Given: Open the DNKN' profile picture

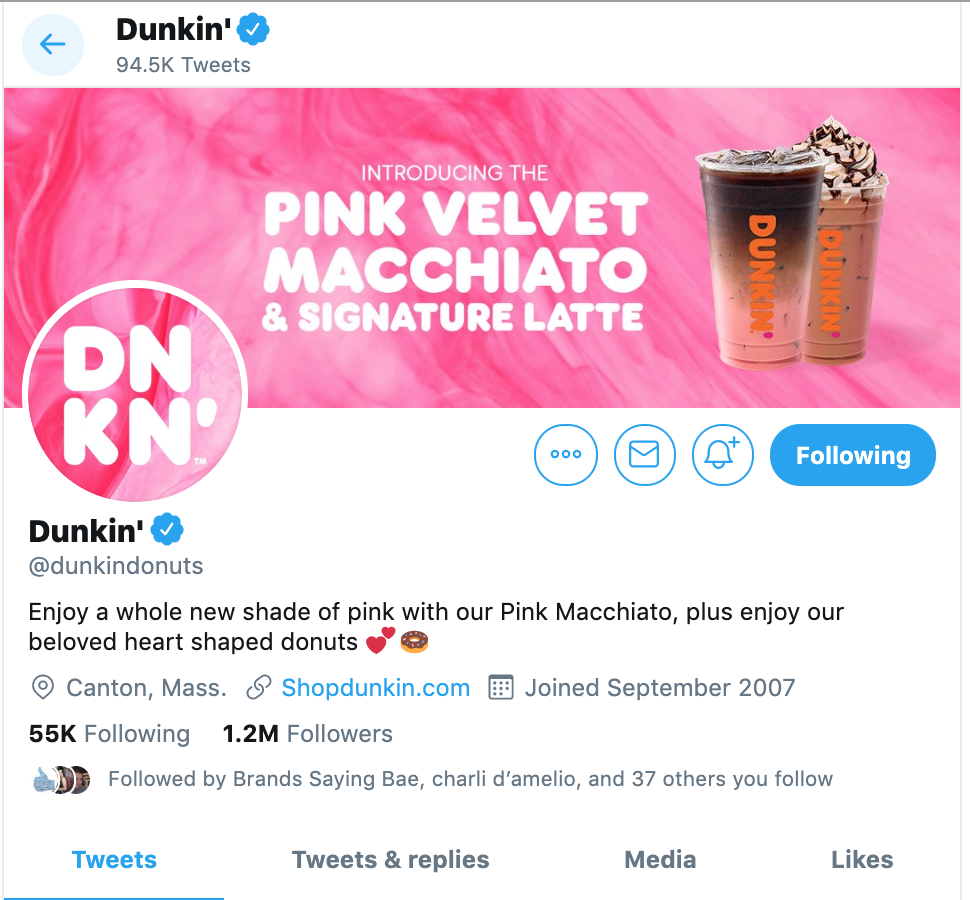Looking at the screenshot, I should tap(135, 393).
